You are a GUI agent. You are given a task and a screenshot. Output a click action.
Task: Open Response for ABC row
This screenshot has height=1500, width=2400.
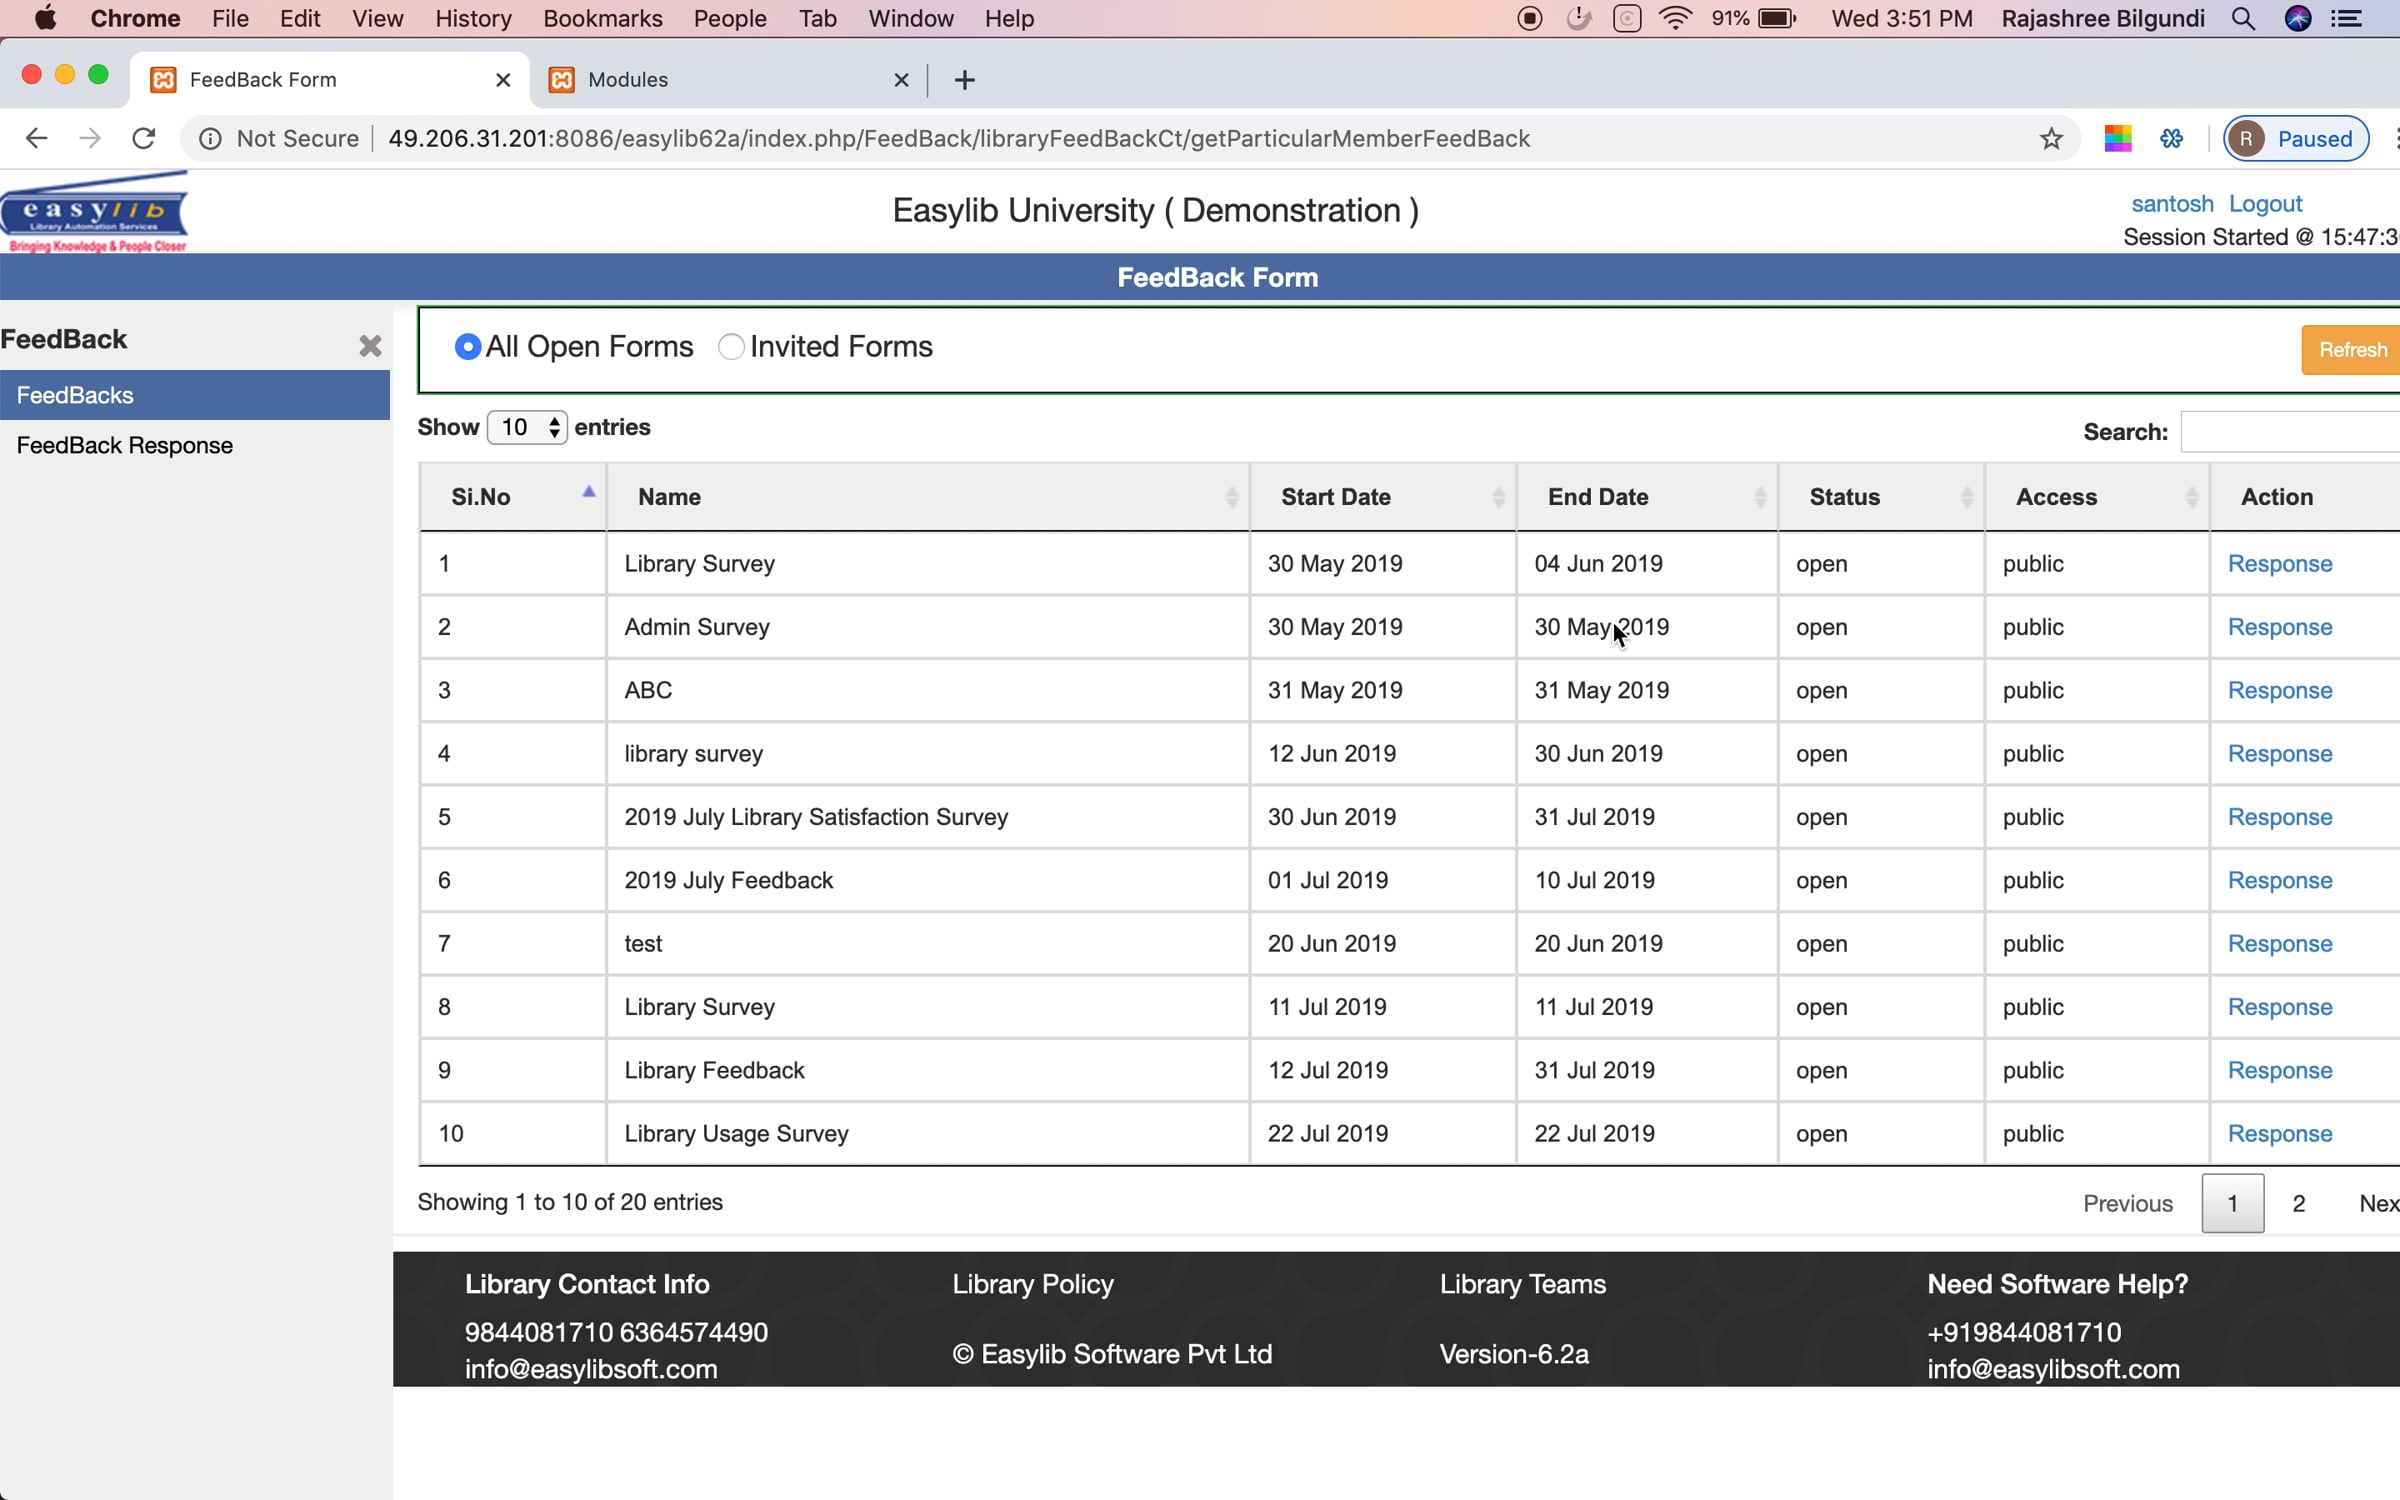(2280, 690)
